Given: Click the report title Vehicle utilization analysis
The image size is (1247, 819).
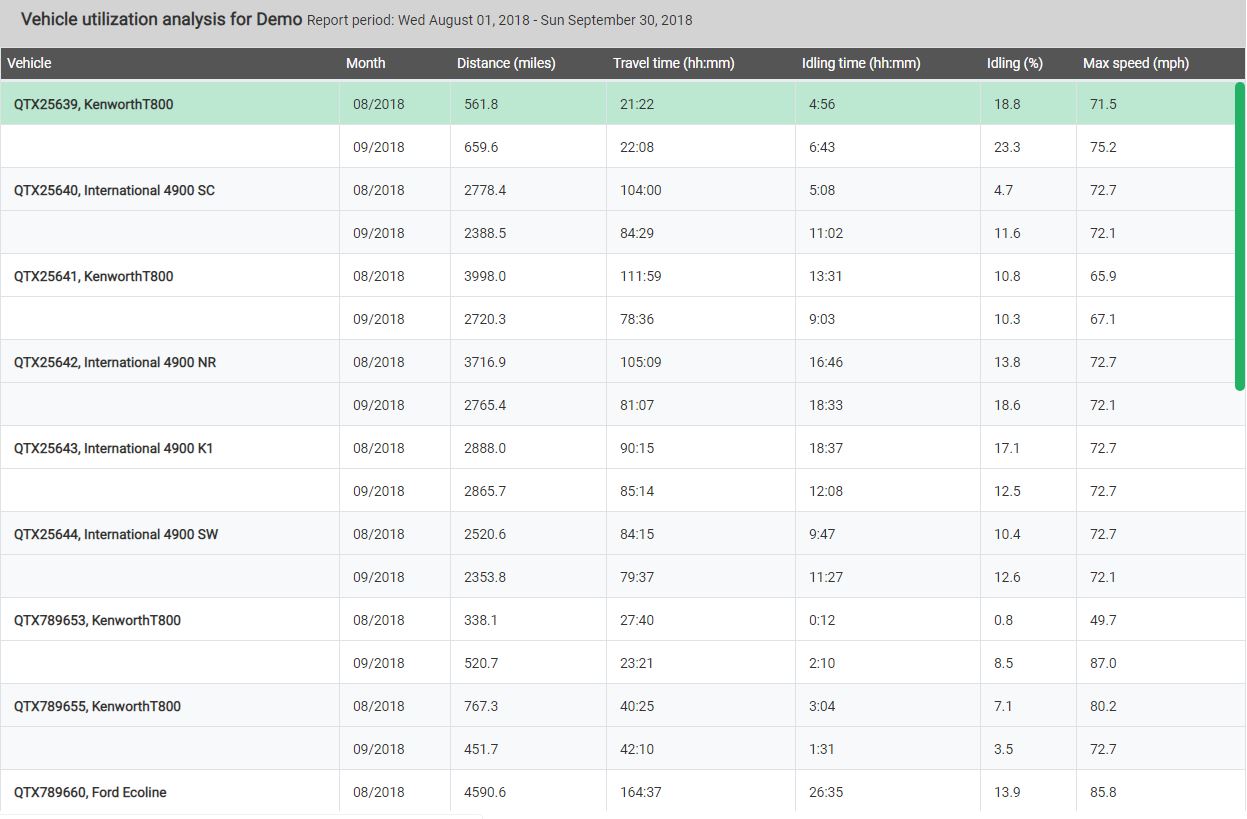Looking at the screenshot, I should point(161,20).
